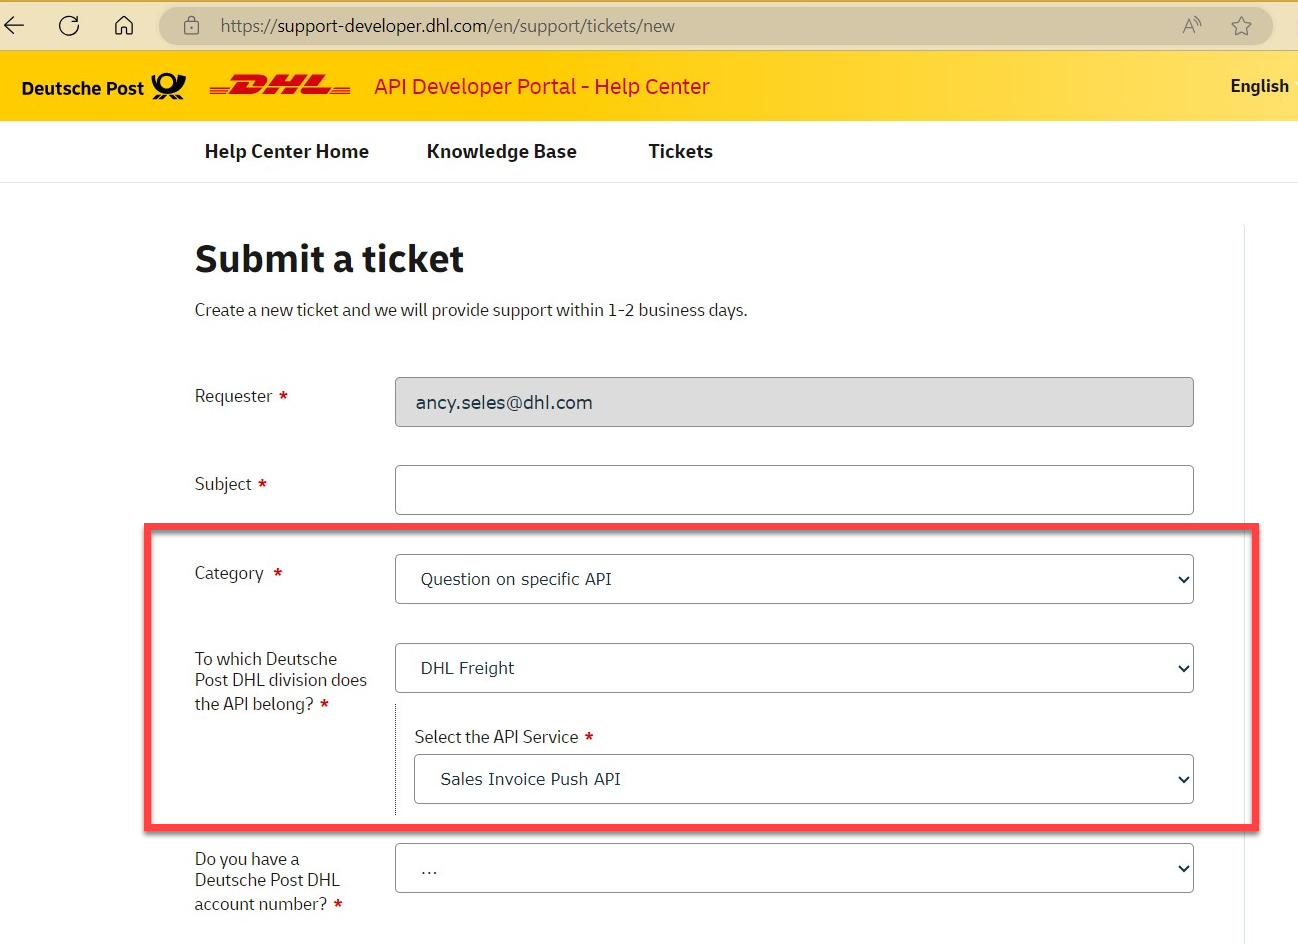
Task: Expand the DHL division dropdown
Action: (x=794, y=668)
